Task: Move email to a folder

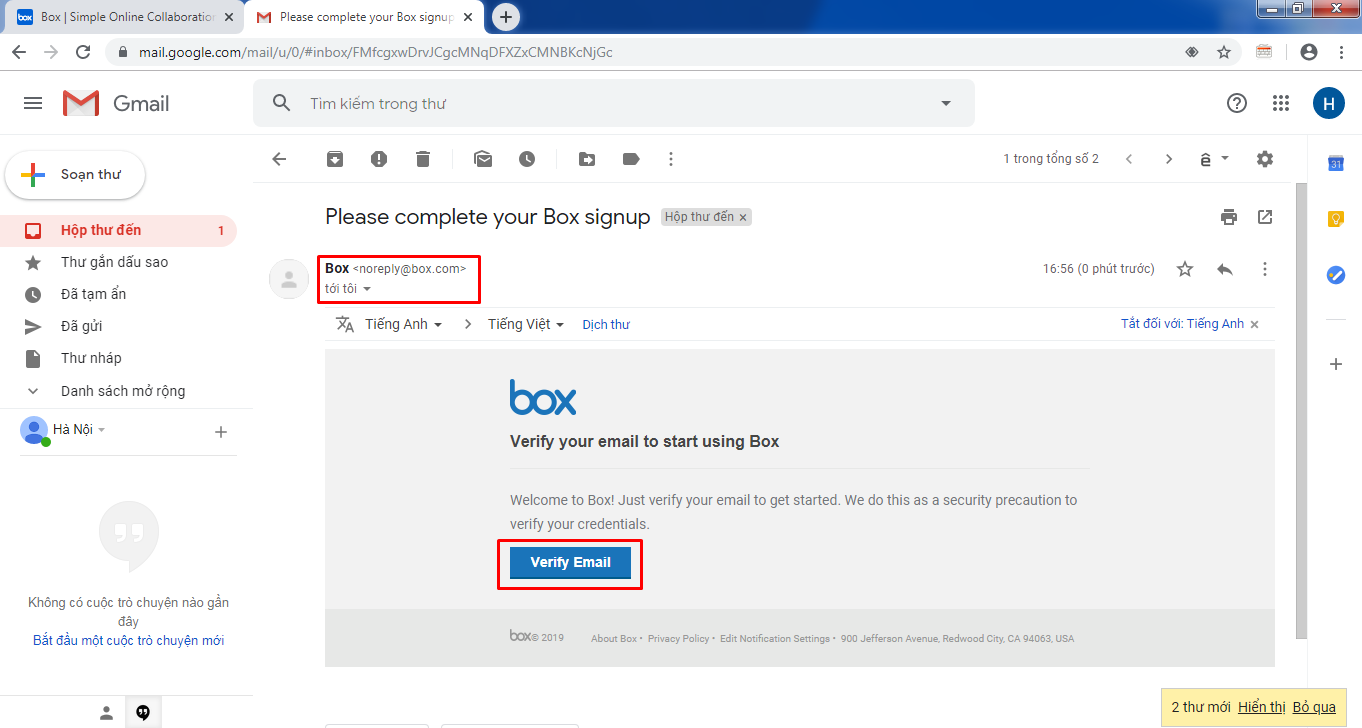Action: coord(587,159)
